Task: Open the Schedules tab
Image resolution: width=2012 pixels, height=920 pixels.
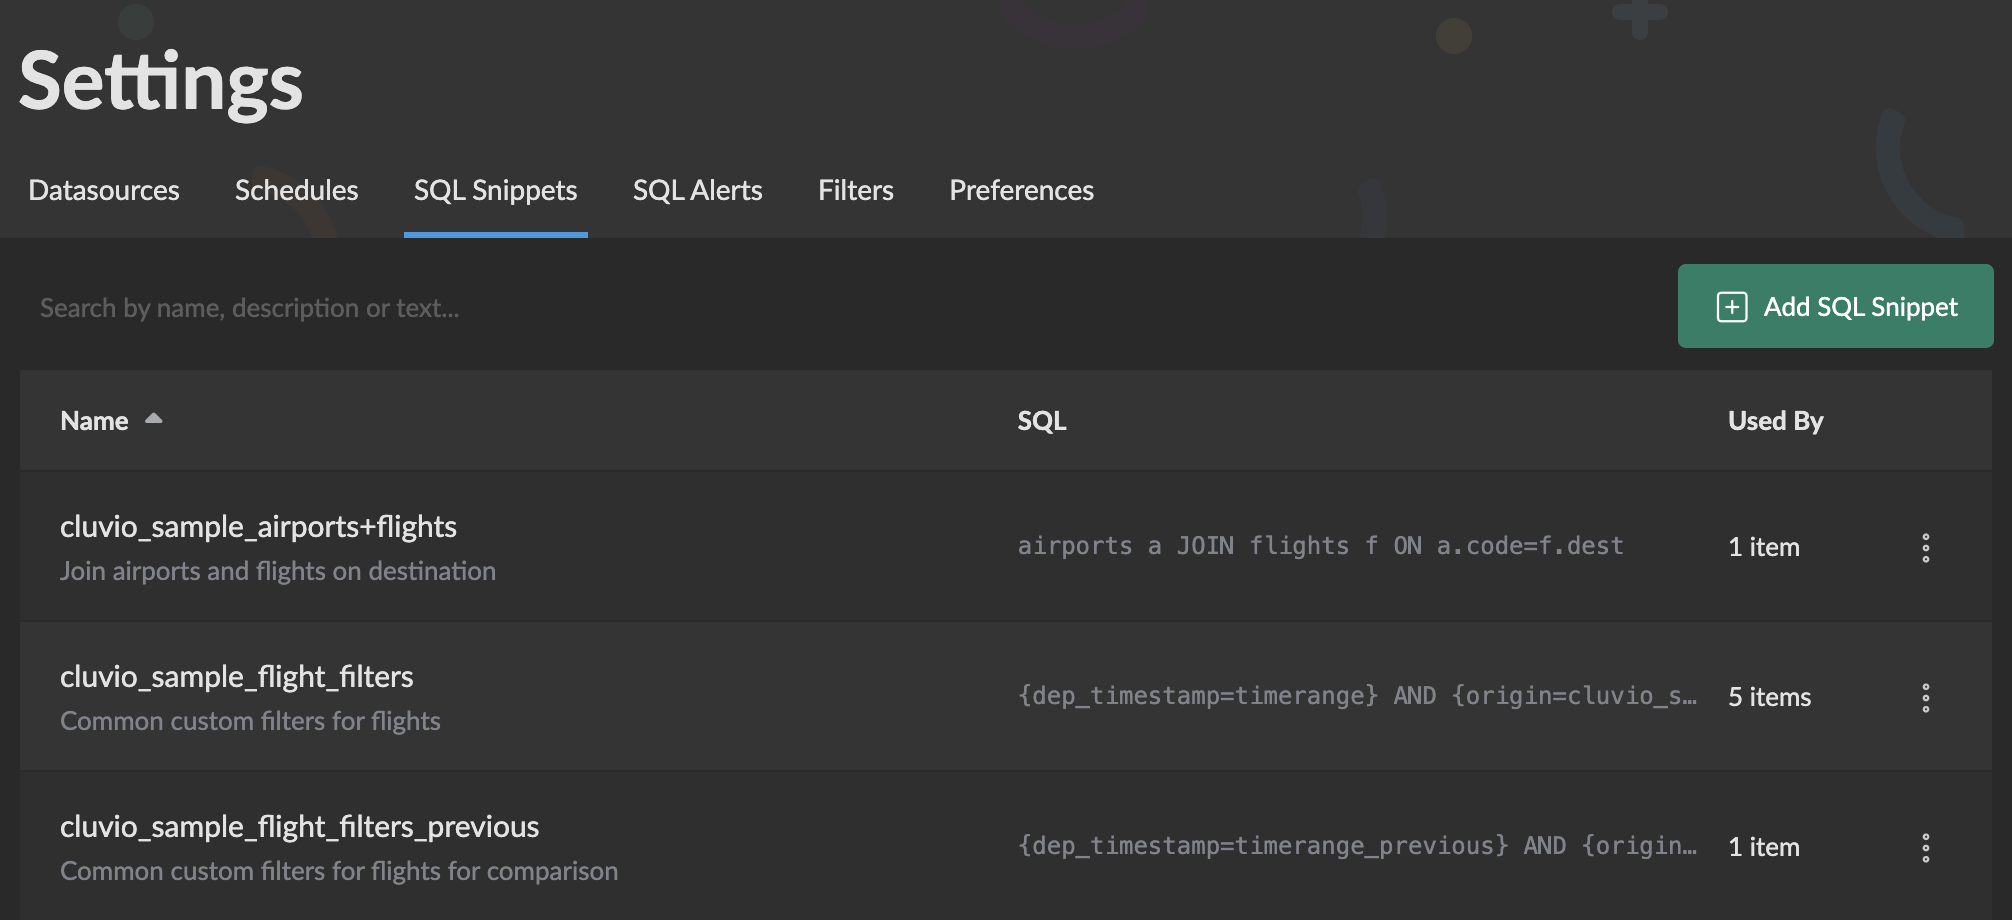Action: (x=296, y=190)
